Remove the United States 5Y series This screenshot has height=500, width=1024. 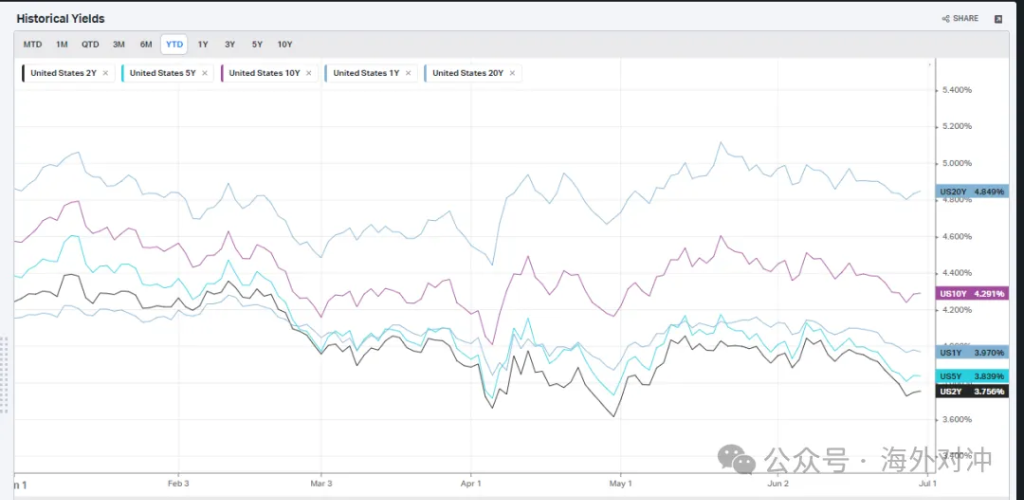click(204, 73)
